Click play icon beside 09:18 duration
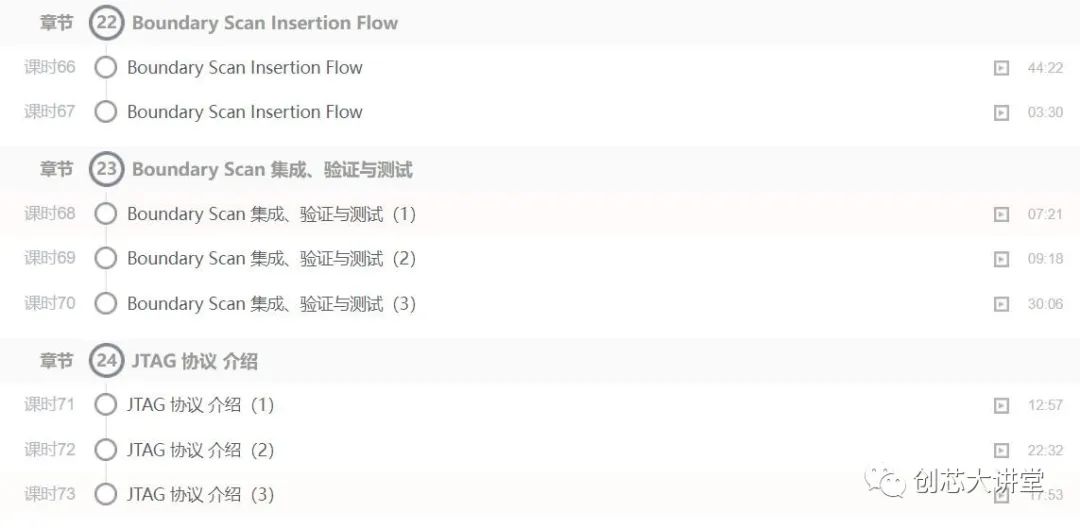Image resolution: width=1080 pixels, height=529 pixels. [x=1001, y=259]
